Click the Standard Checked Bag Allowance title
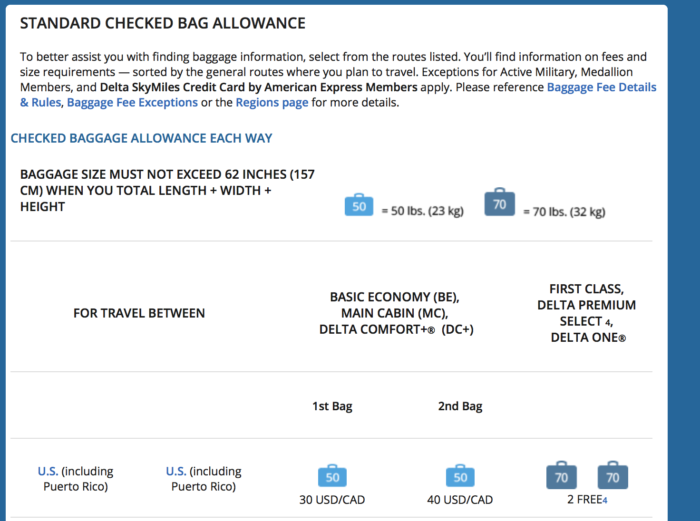The width and height of the screenshot is (700, 521). tap(163, 23)
